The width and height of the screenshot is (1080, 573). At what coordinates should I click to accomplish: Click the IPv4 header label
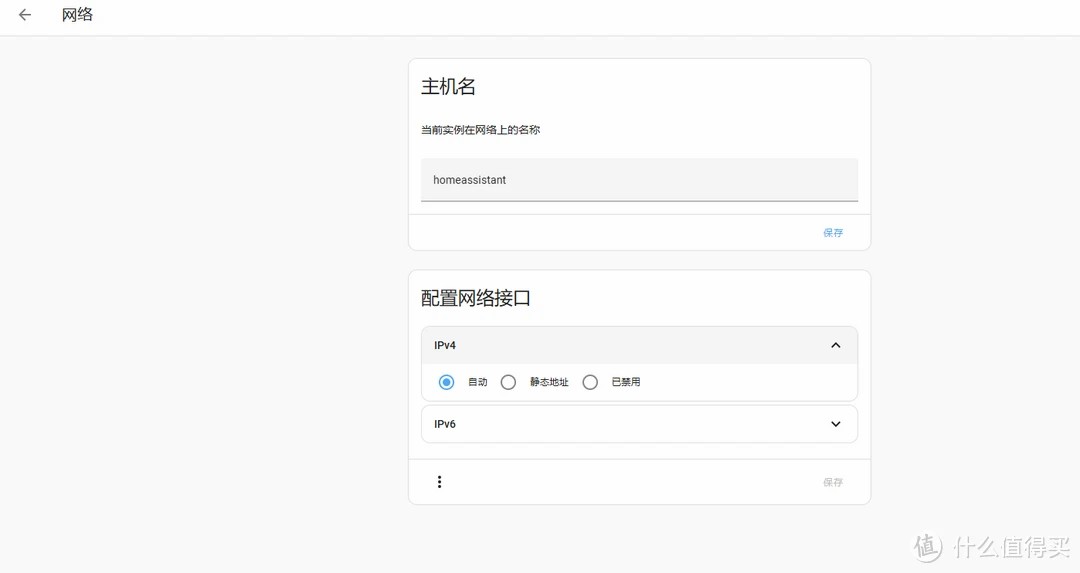[445, 345]
